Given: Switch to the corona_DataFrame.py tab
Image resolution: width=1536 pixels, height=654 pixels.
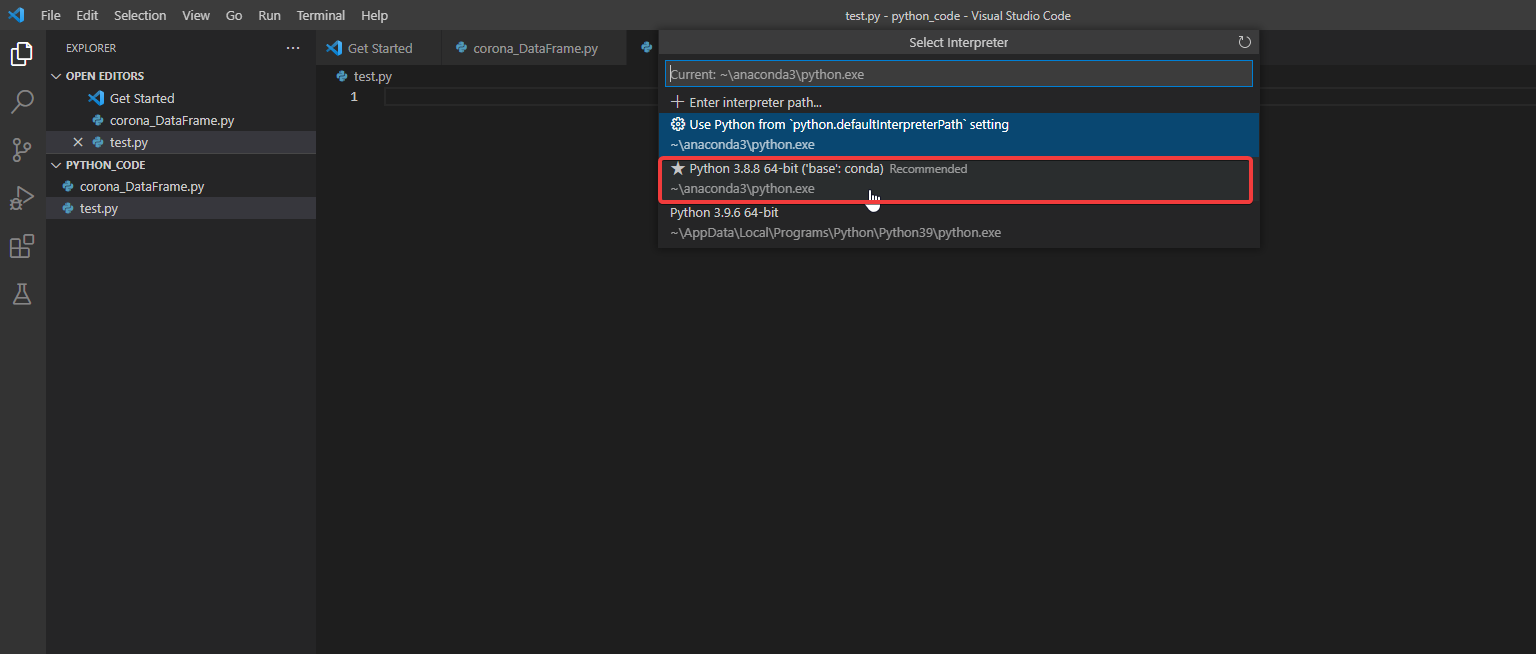Looking at the screenshot, I should pyautogui.click(x=535, y=48).
